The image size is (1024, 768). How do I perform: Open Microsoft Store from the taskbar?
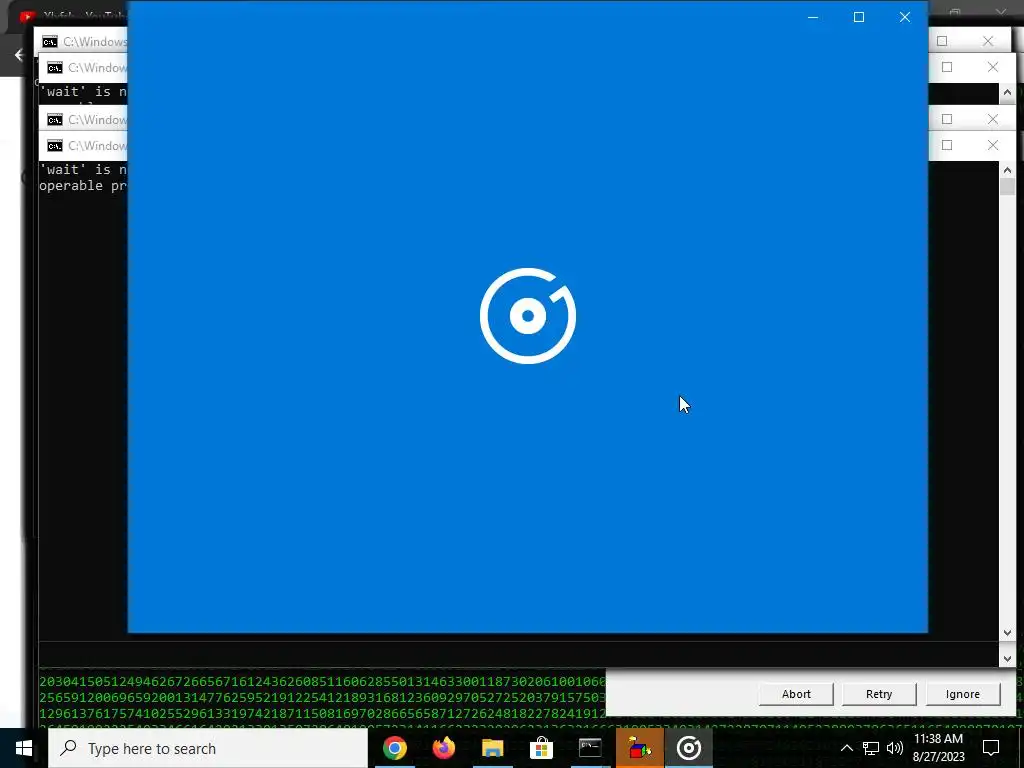(541, 748)
